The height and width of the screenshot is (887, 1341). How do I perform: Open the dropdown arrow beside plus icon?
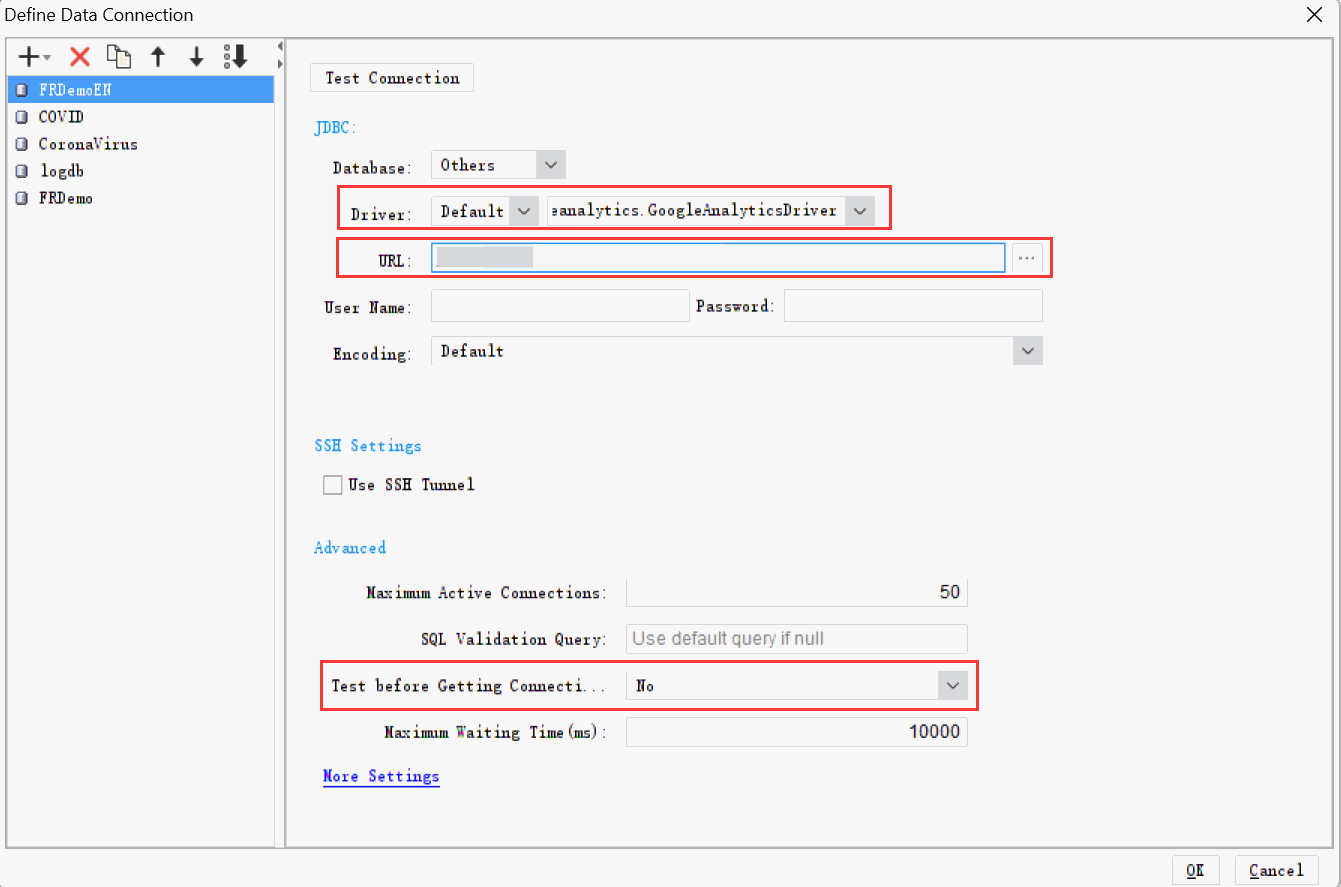(x=47, y=59)
